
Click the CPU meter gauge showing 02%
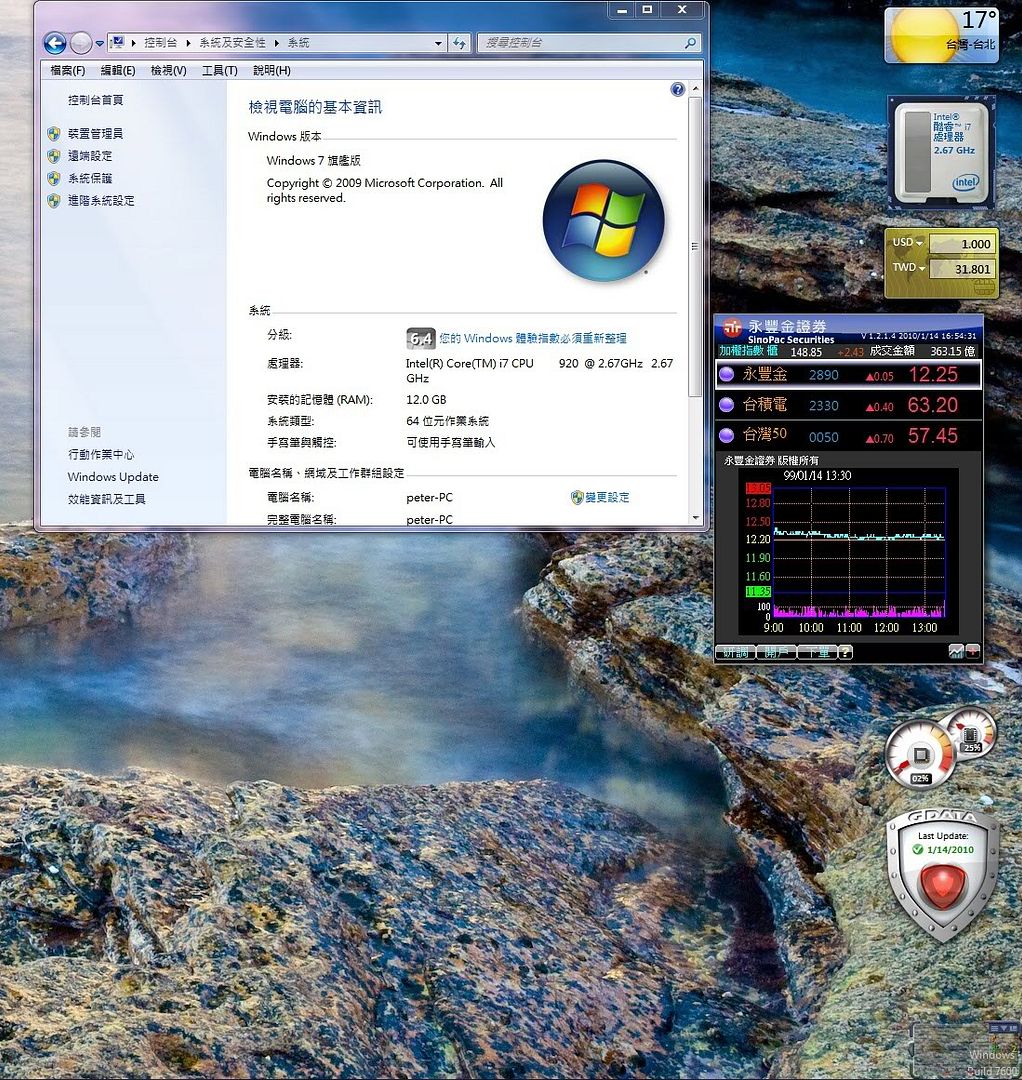919,756
